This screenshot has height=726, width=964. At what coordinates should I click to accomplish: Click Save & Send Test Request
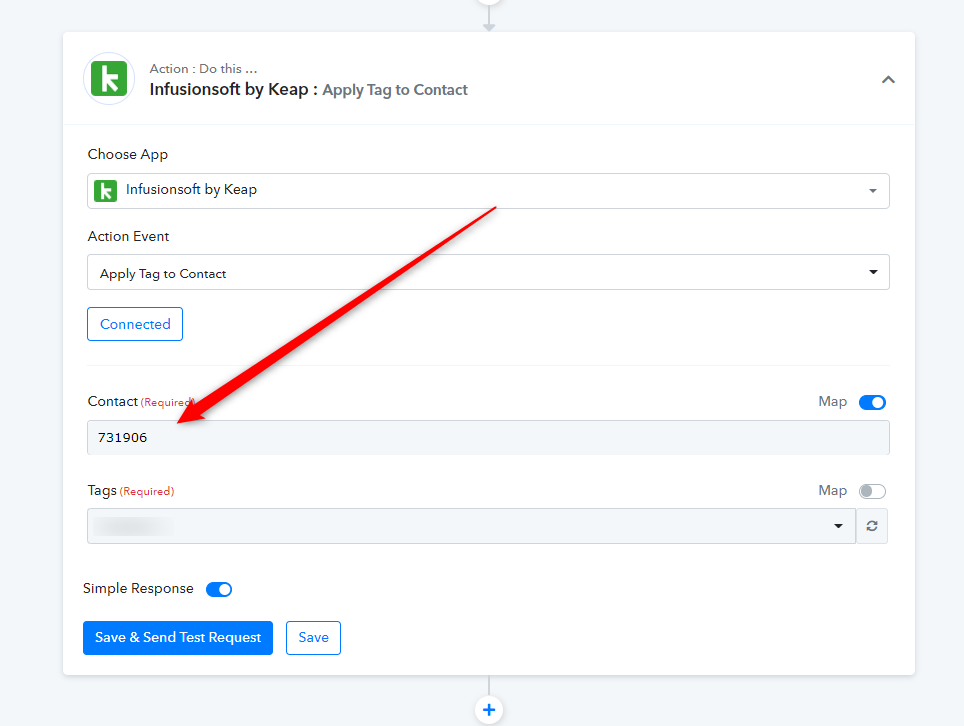pos(178,637)
